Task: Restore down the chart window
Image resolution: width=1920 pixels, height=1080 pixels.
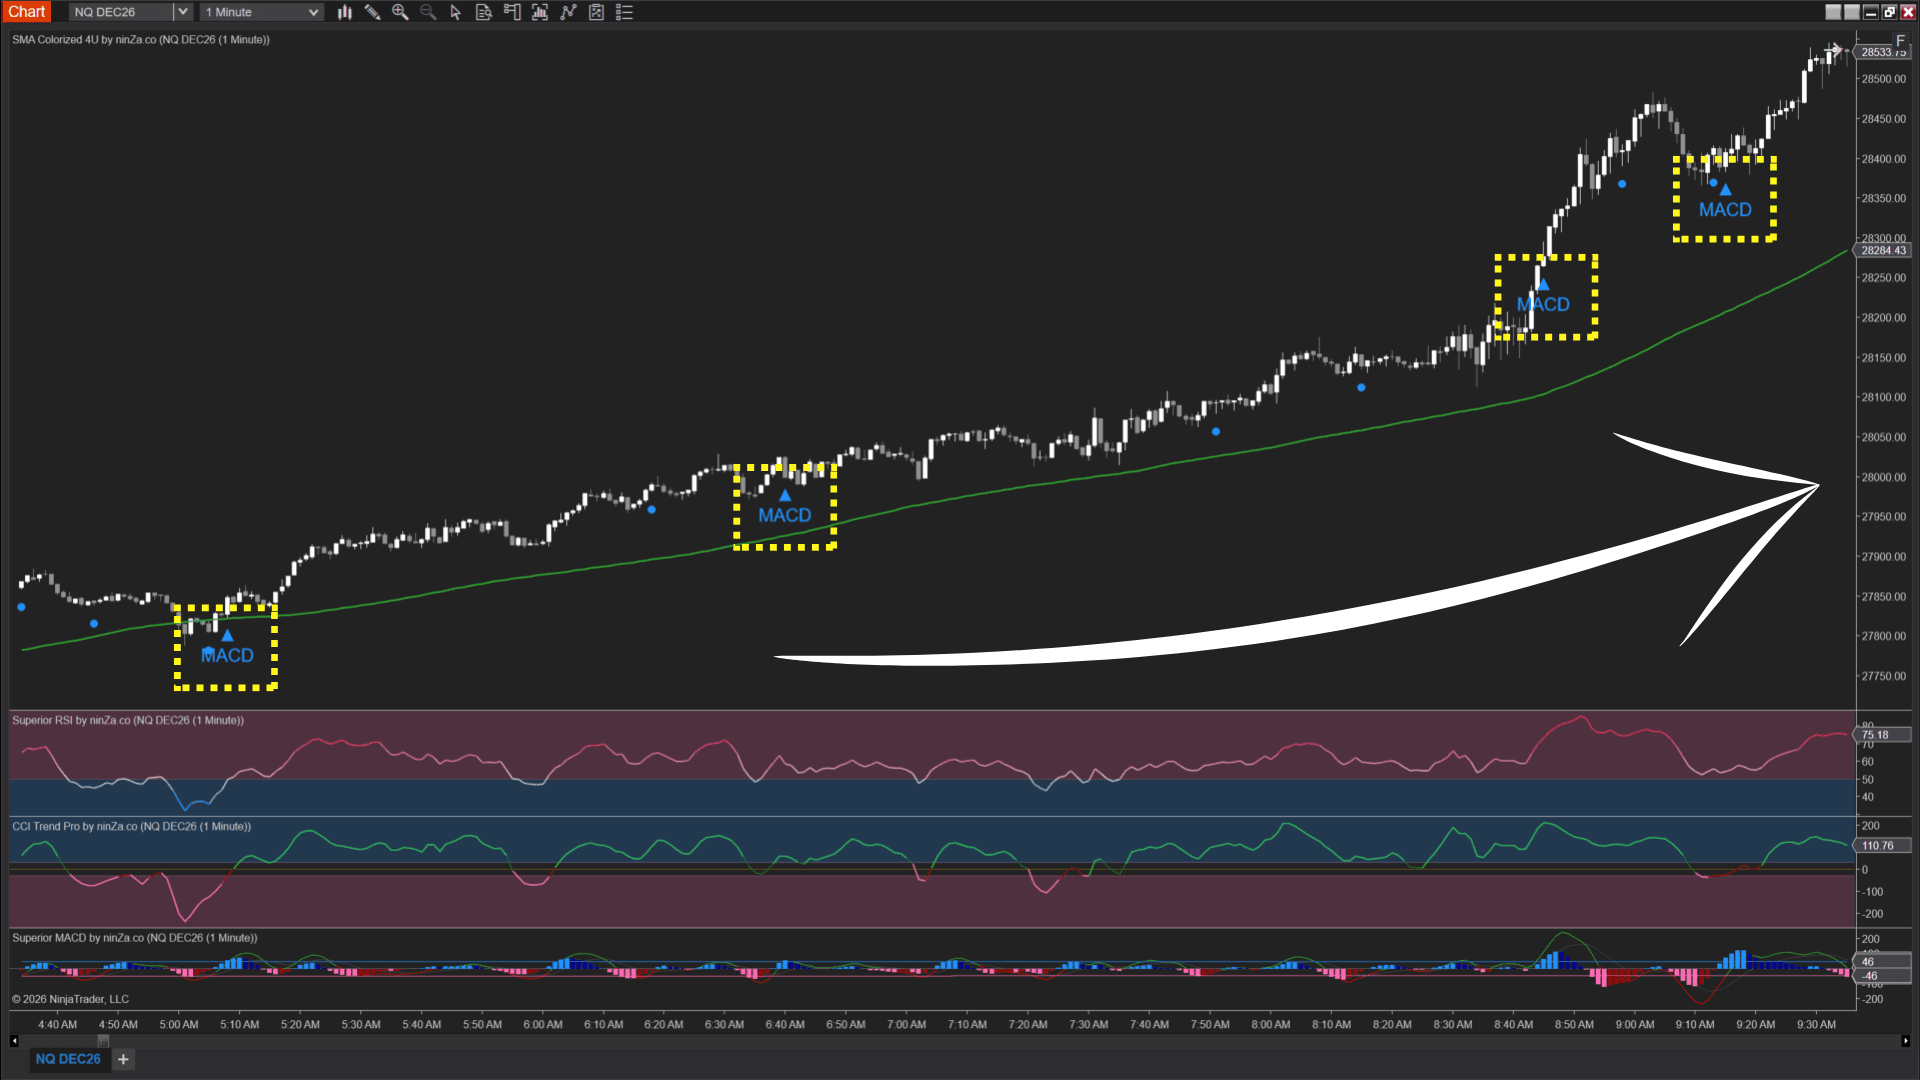Action: [x=1889, y=12]
